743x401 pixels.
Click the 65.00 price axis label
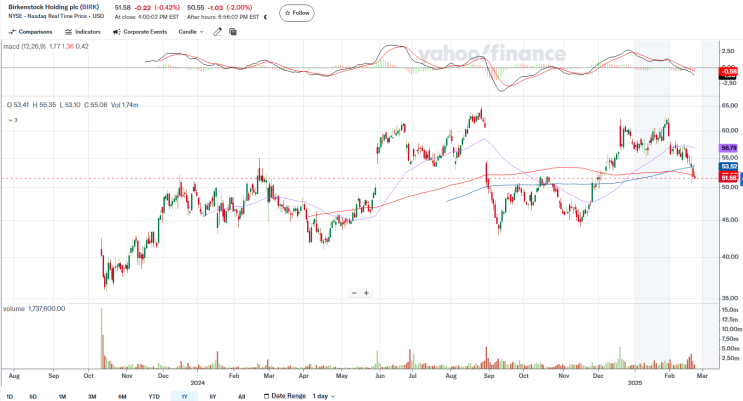coord(730,105)
